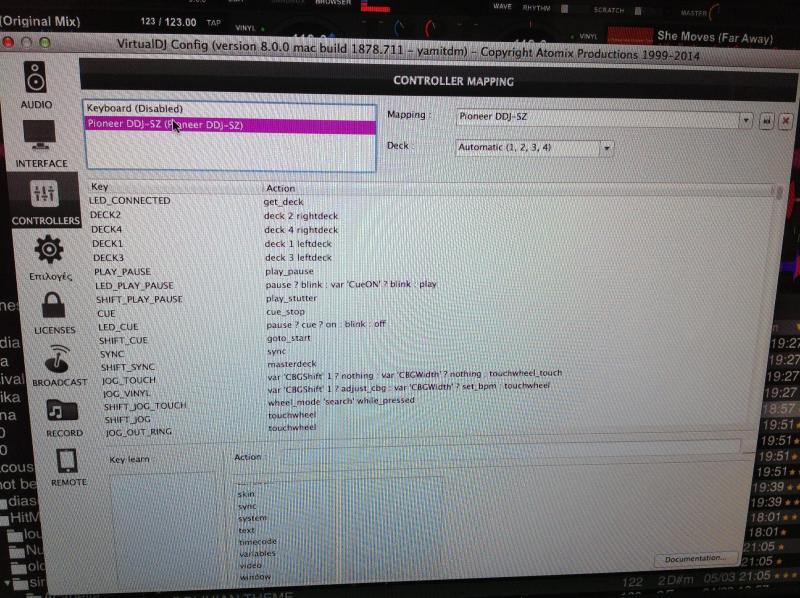
Task: Choose system in the action category list
Action: 253,518
